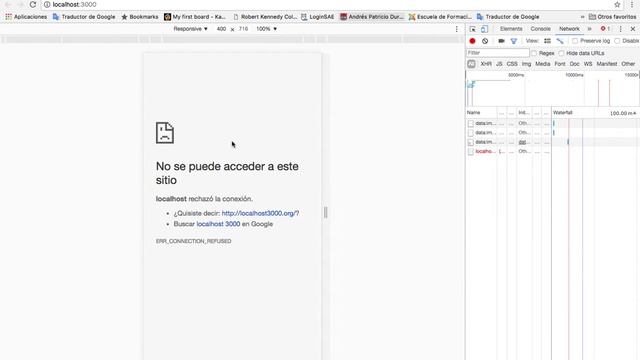Click the red record network log button
This screenshot has width=640, height=360.
click(472, 41)
